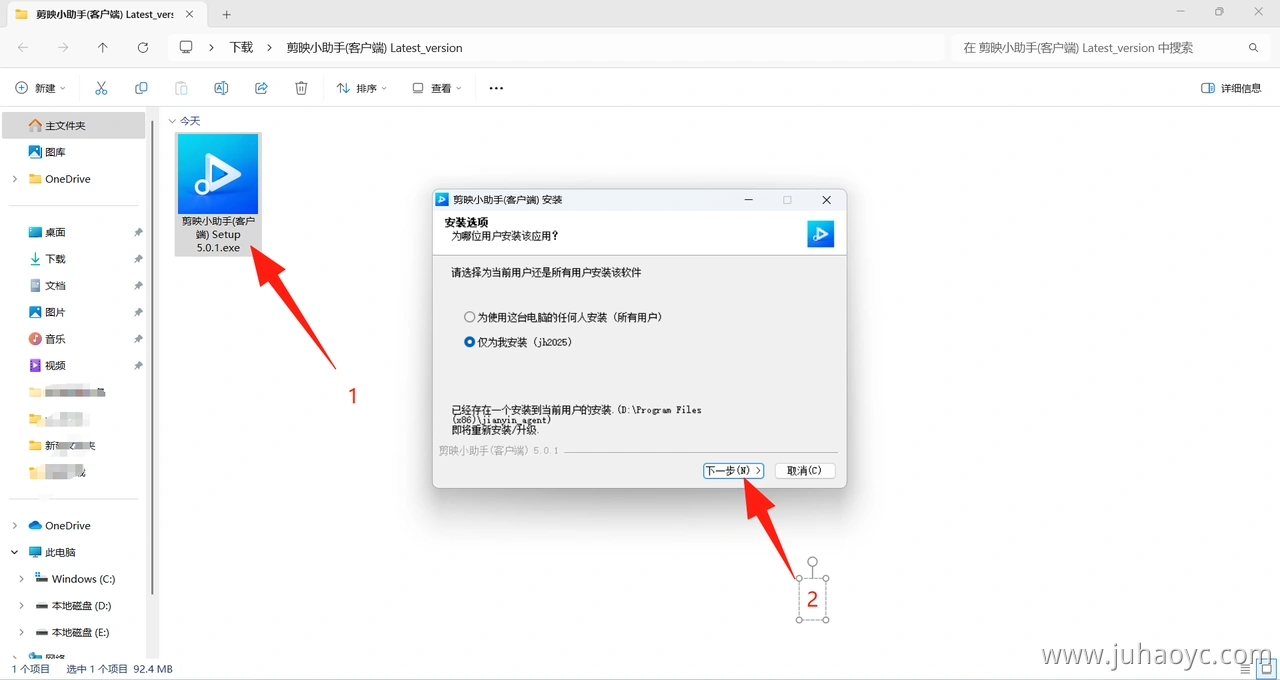Viewport: 1280px width, 680px height.
Task: Select 剪映小助手 Setup 5.0.1.exe file
Action: (x=218, y=194)
